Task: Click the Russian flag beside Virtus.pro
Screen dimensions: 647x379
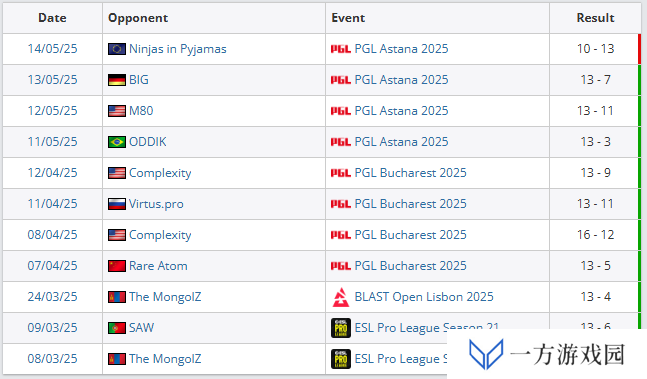Action: tap(117, 204)
